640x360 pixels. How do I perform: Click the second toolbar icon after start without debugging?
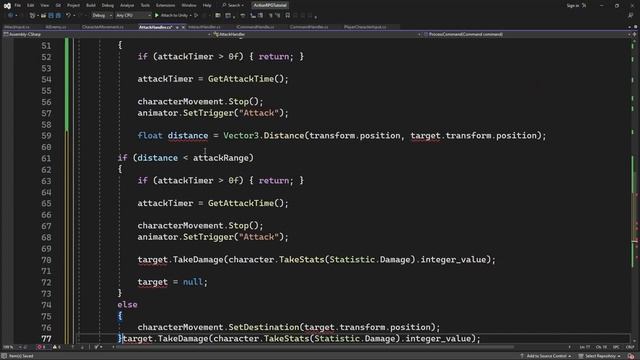point(228,16)
